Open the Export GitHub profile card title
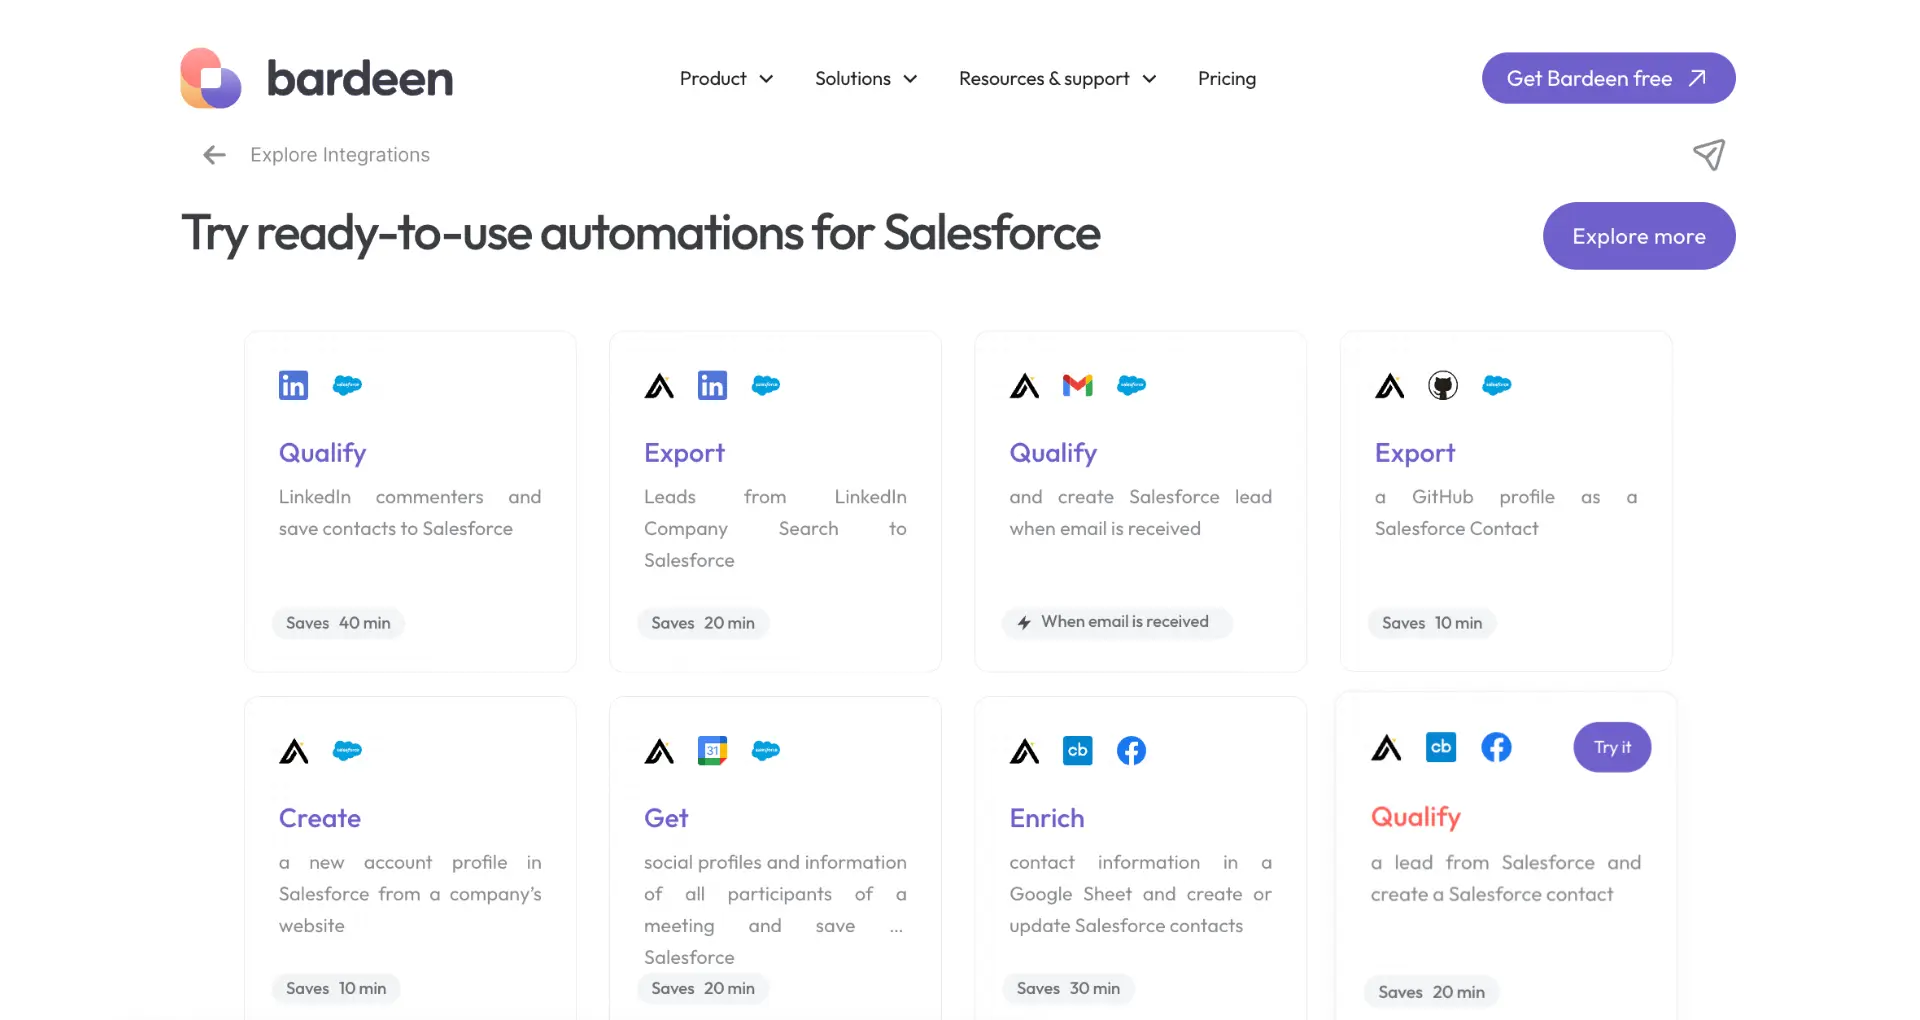 [1415, 453]
